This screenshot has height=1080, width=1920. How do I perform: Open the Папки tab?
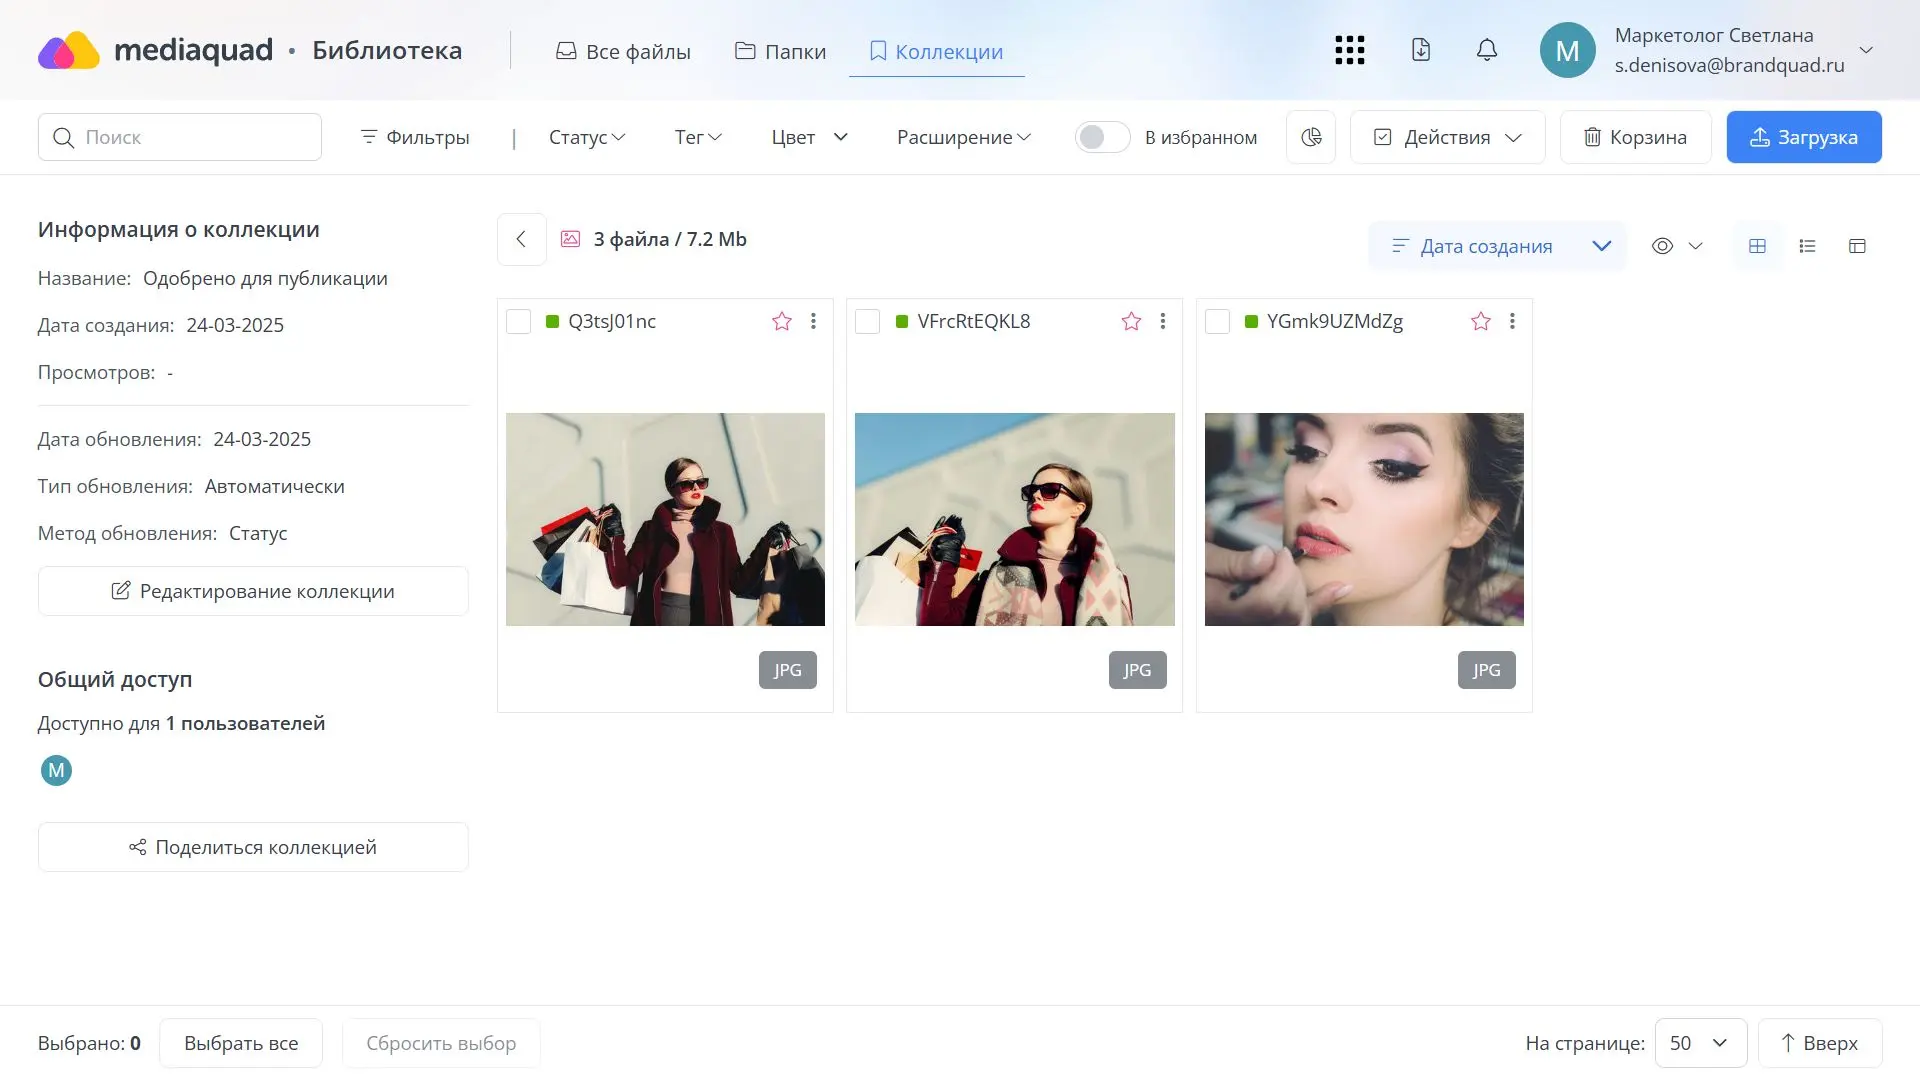[x=780, y=51]
